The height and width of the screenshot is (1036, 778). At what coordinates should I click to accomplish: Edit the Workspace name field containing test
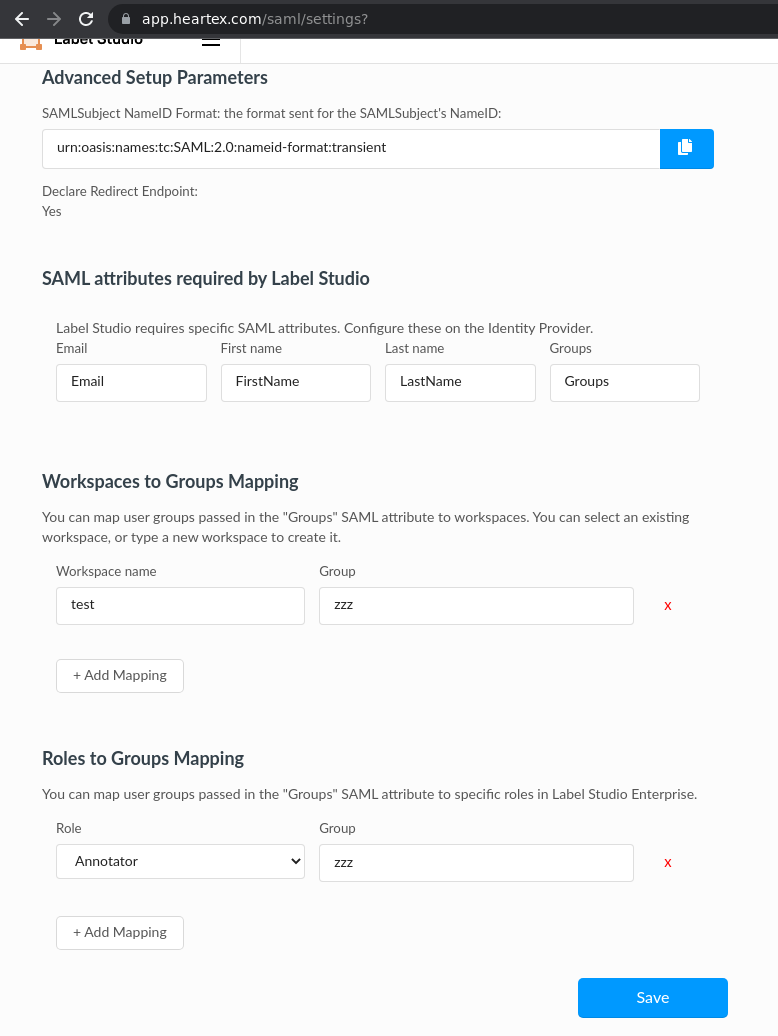(x=180, y=605)
